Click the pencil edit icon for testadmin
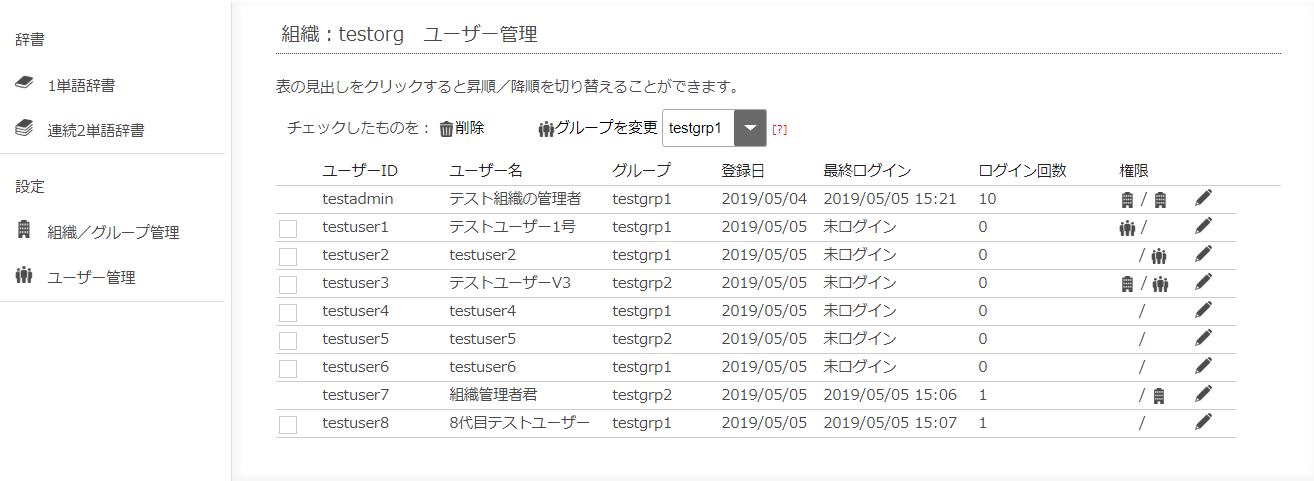Viewport: 1314px width, 481px height. pyautogui.click(x=1203, y=199)
